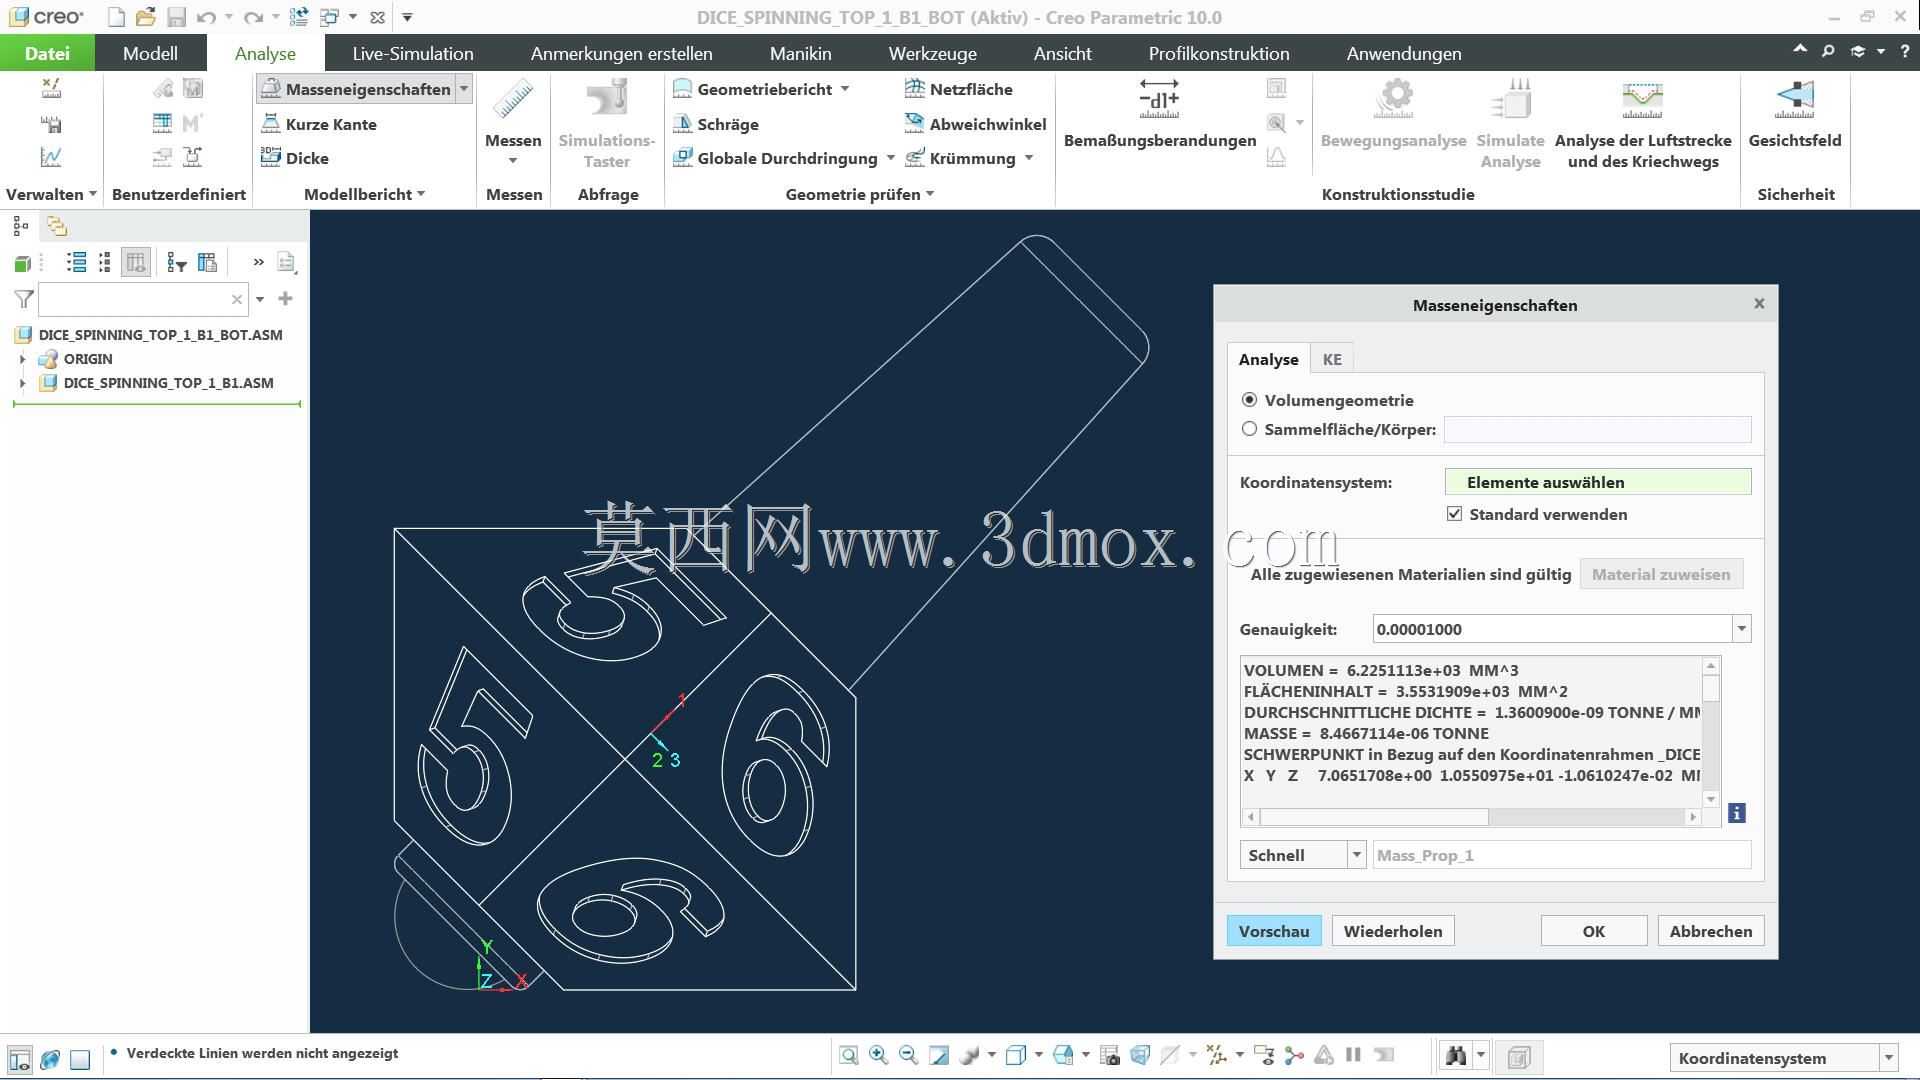Expand the Geometriebericht dropdown
This screenshot has width=1920, height=1080.
845,89
